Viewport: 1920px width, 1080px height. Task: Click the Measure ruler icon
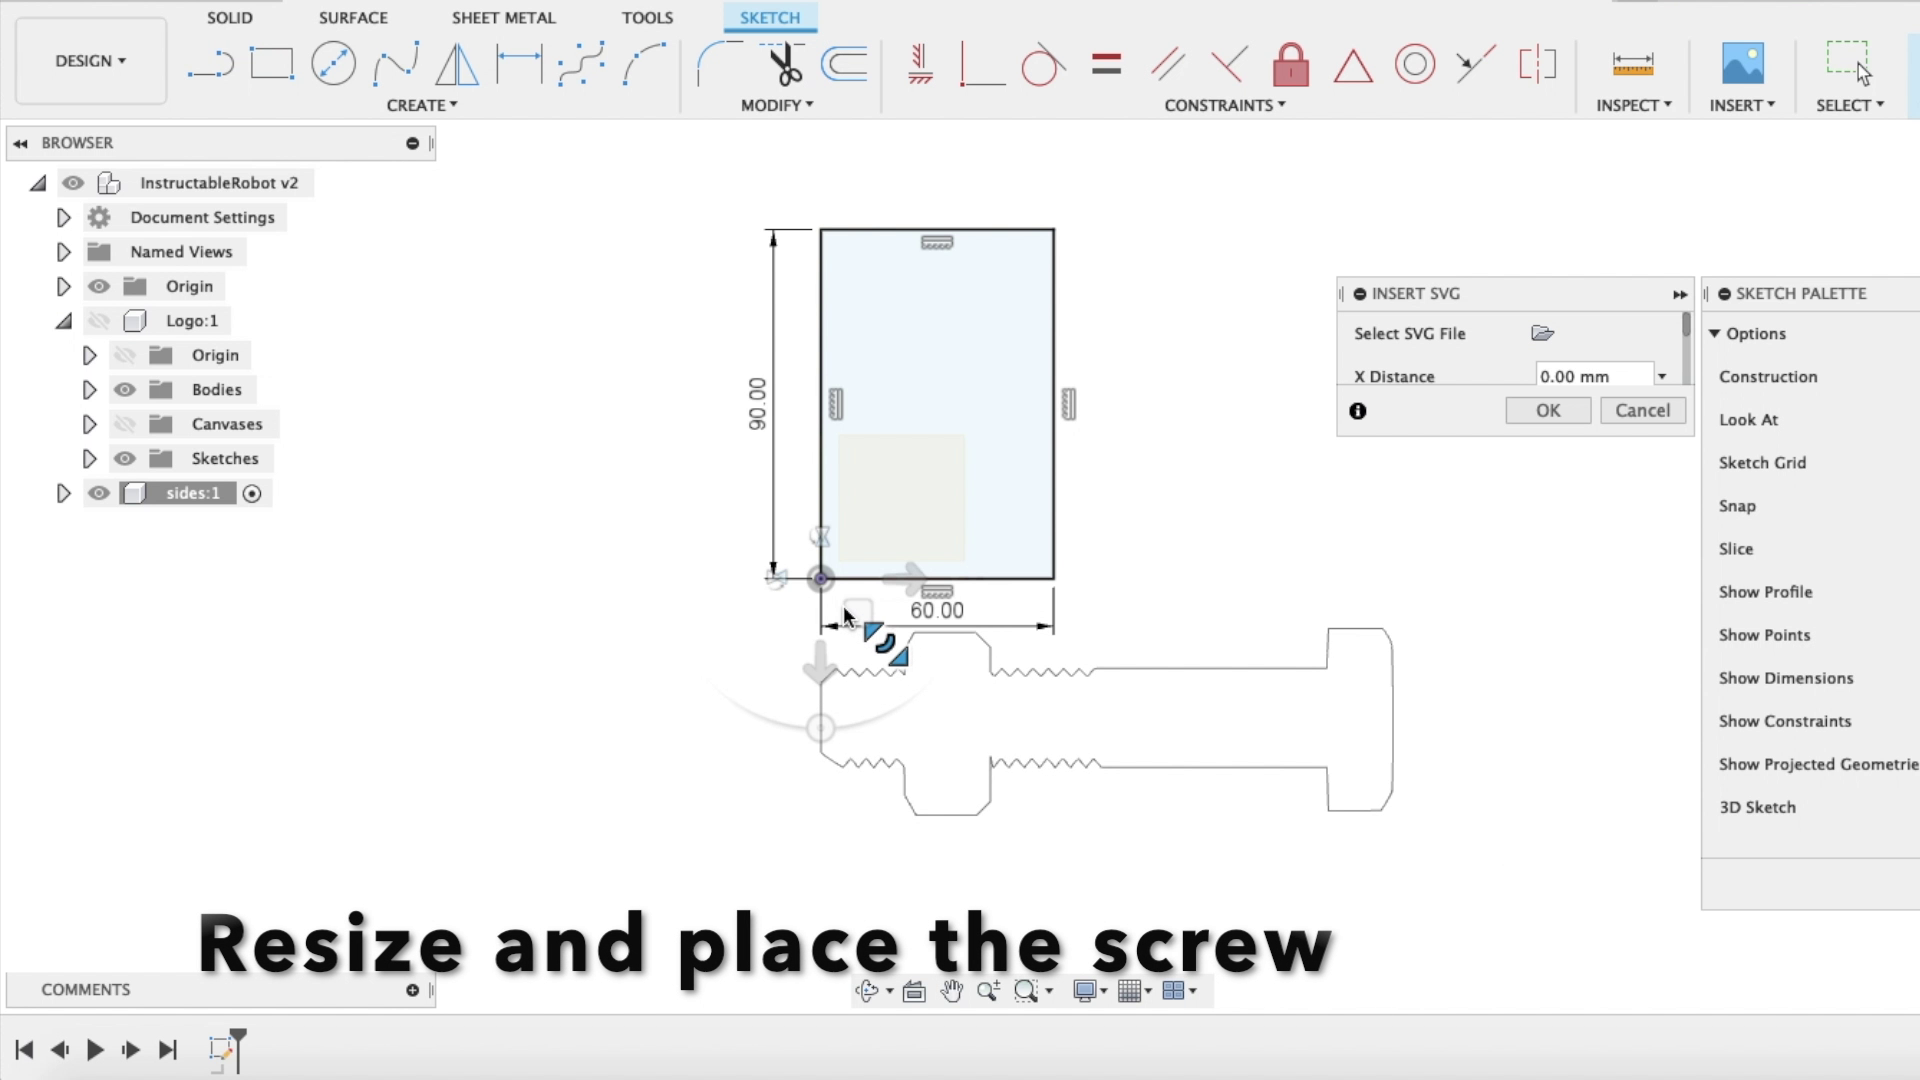(1632, 65)
